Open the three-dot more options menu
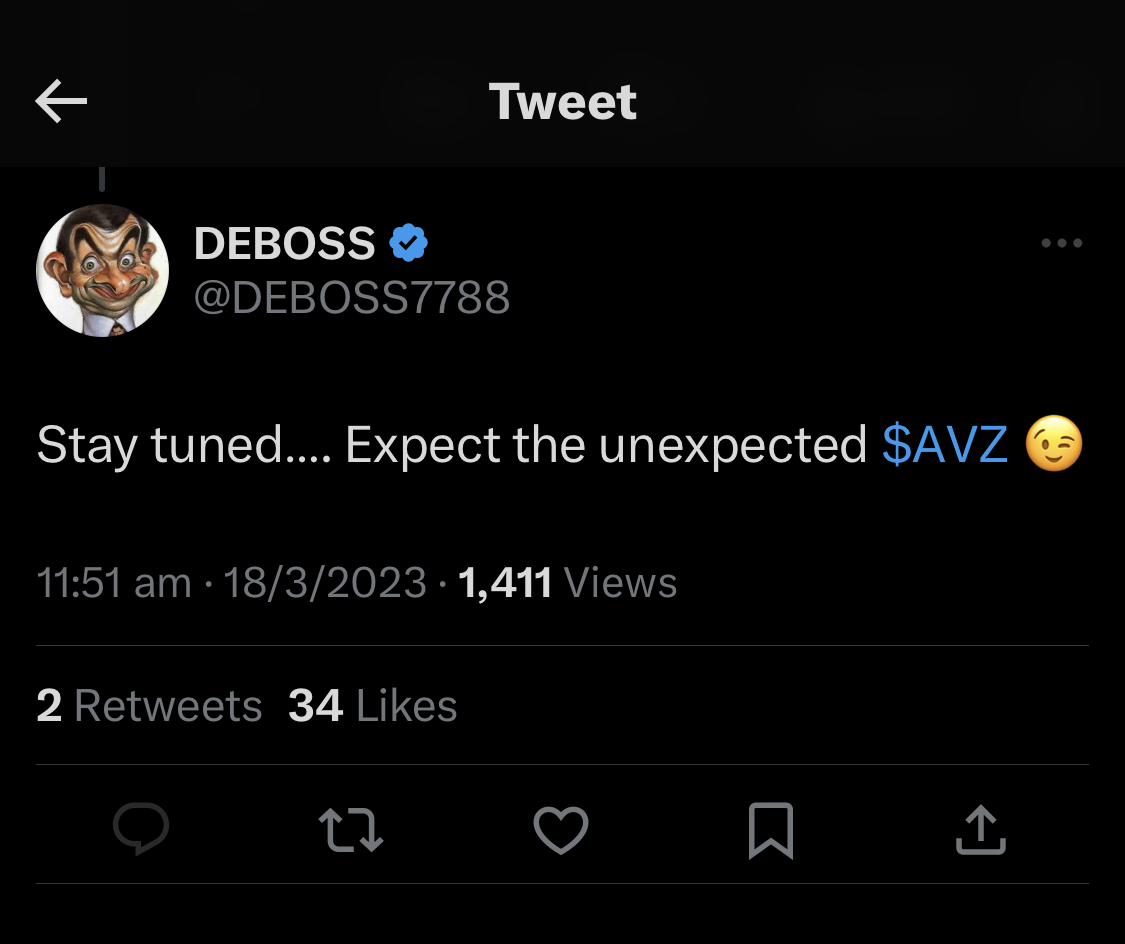 [x=1061, y=243]
